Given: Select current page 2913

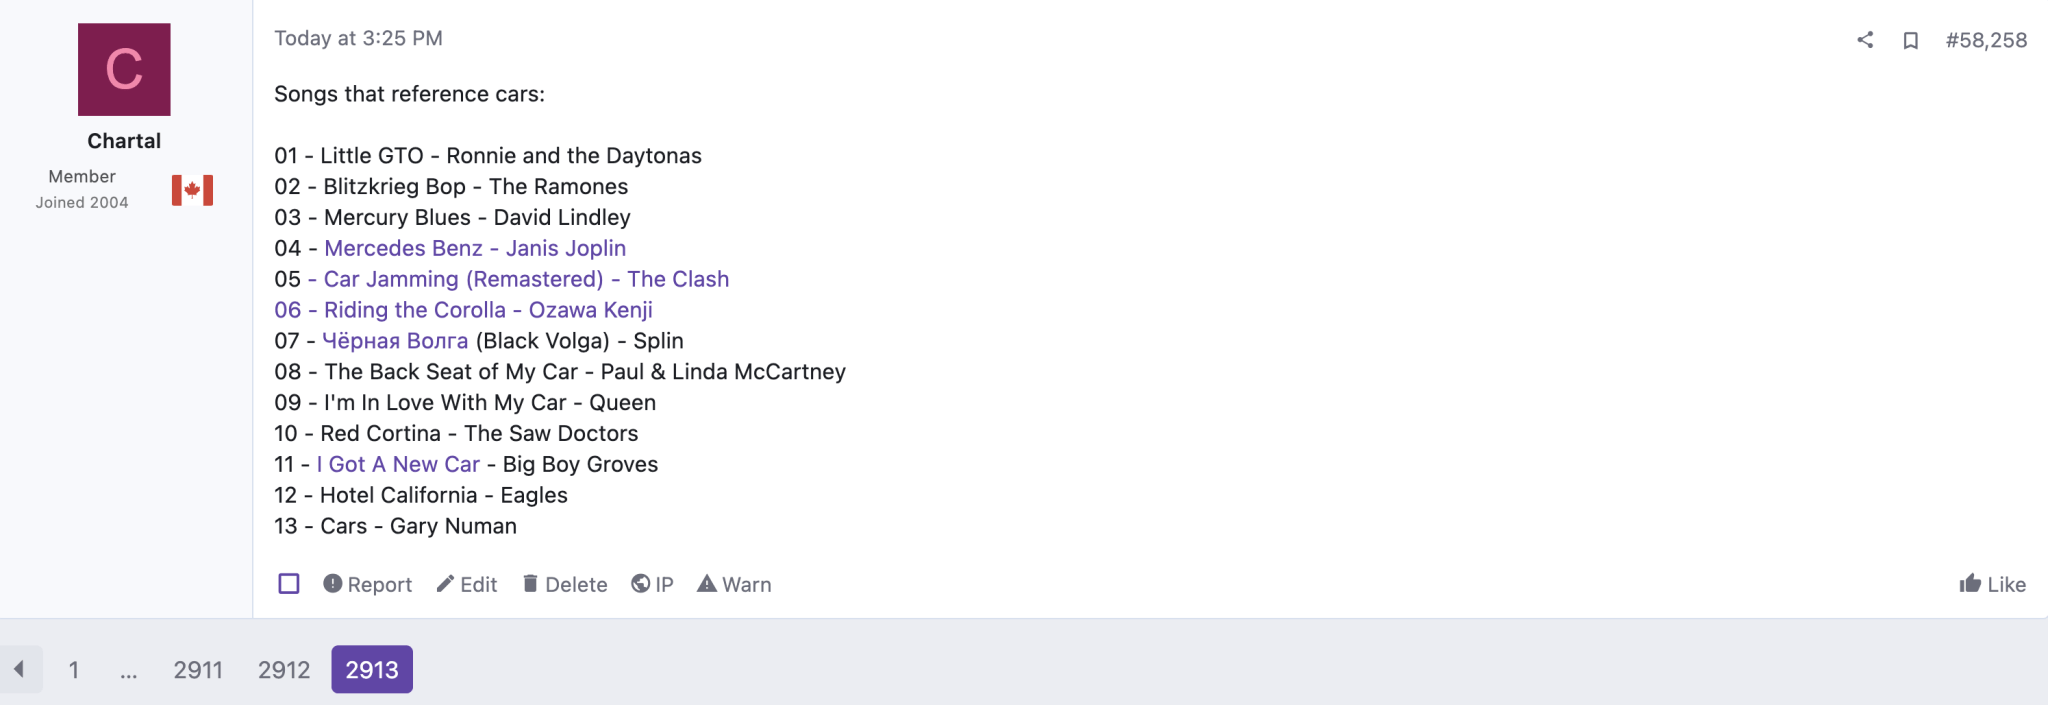Looking at the screenshot, I should (372, 670).
